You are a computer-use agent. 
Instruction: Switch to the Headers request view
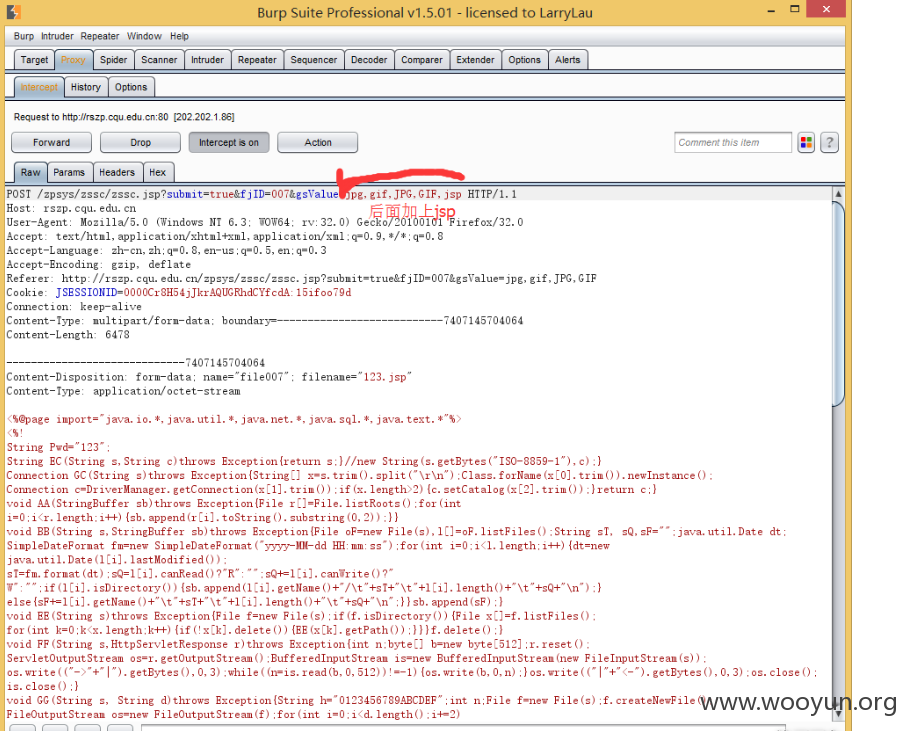tap(117, 172)
